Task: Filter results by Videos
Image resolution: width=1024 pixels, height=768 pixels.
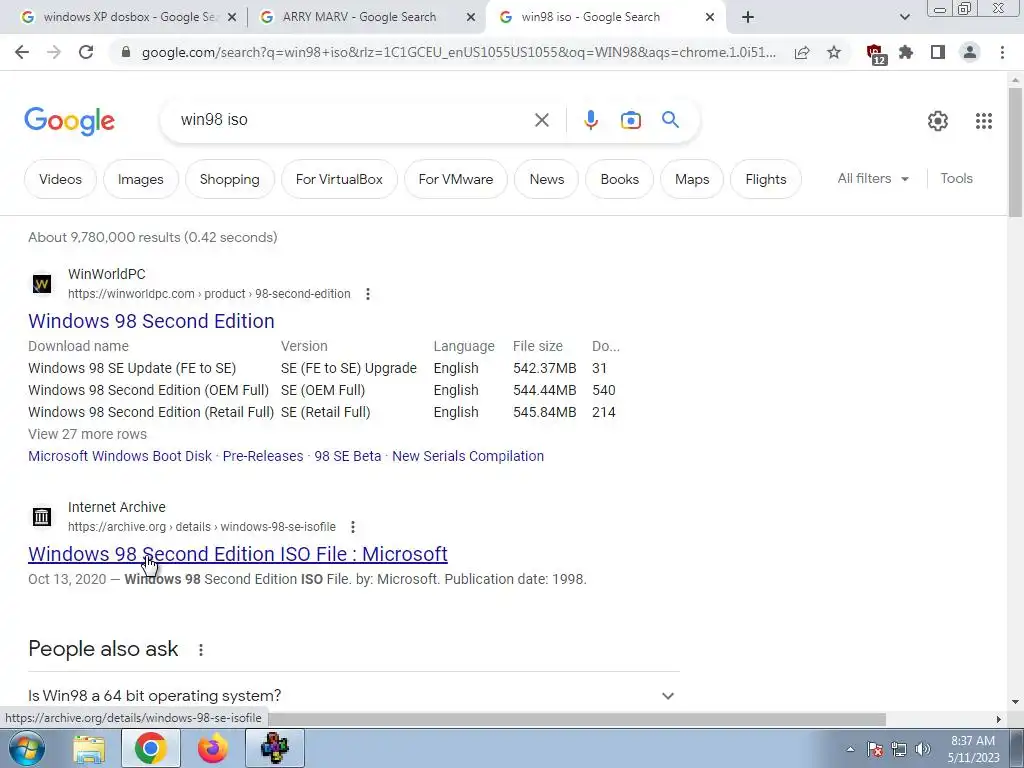Action: point(60,179)
